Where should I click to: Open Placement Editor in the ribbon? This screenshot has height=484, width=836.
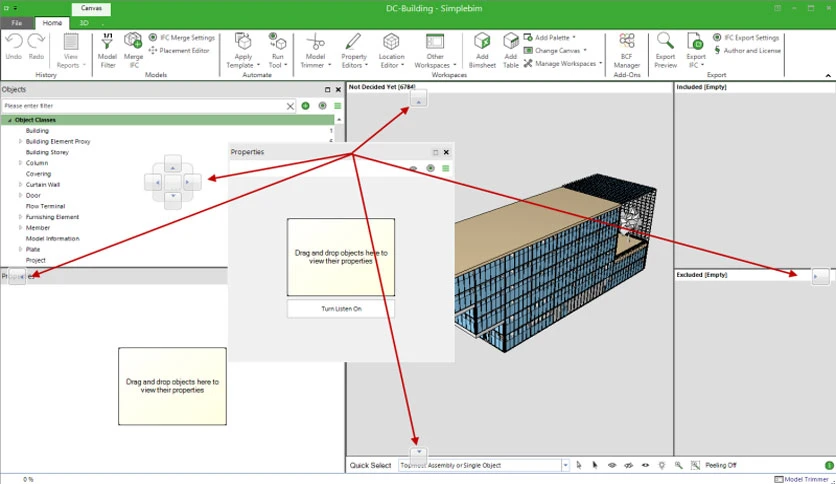point(179,51)
